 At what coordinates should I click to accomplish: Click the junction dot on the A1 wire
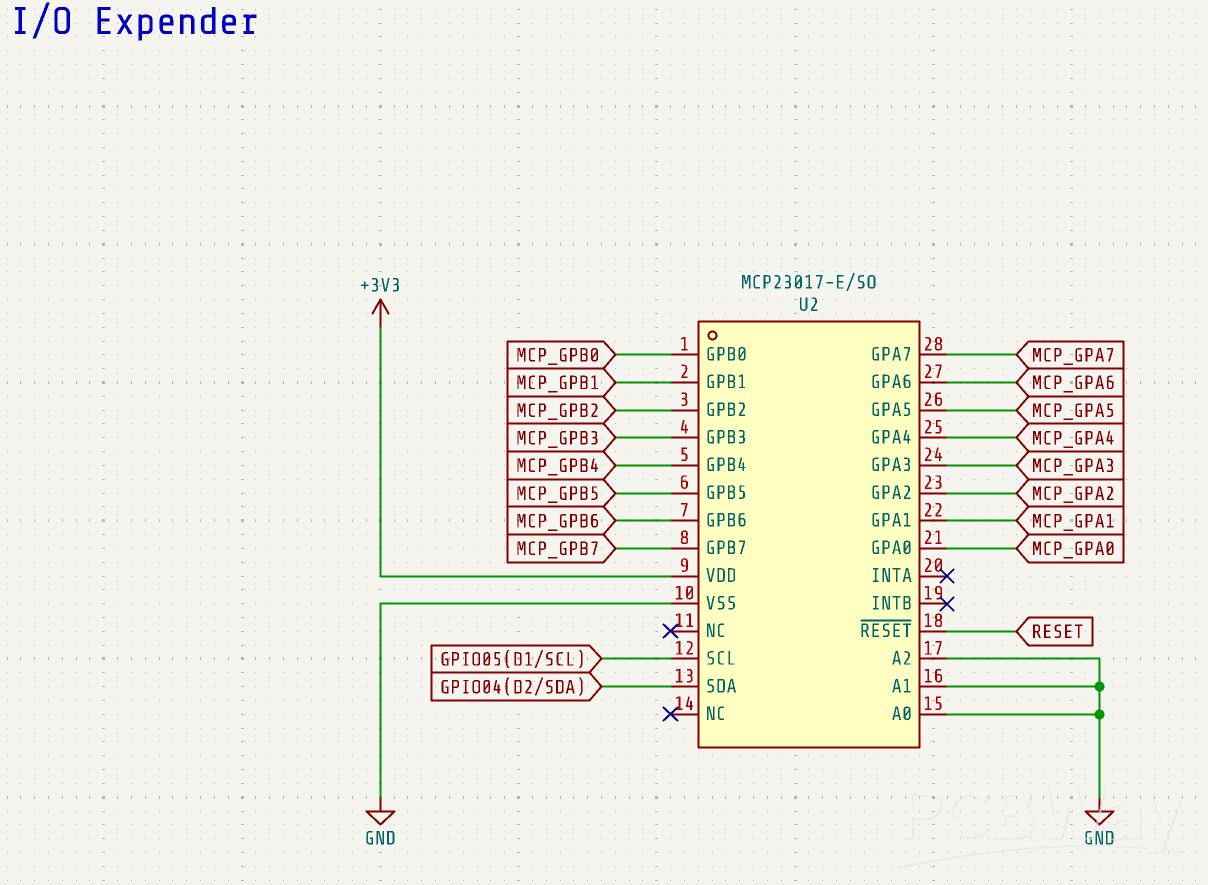click(1099, 686)
